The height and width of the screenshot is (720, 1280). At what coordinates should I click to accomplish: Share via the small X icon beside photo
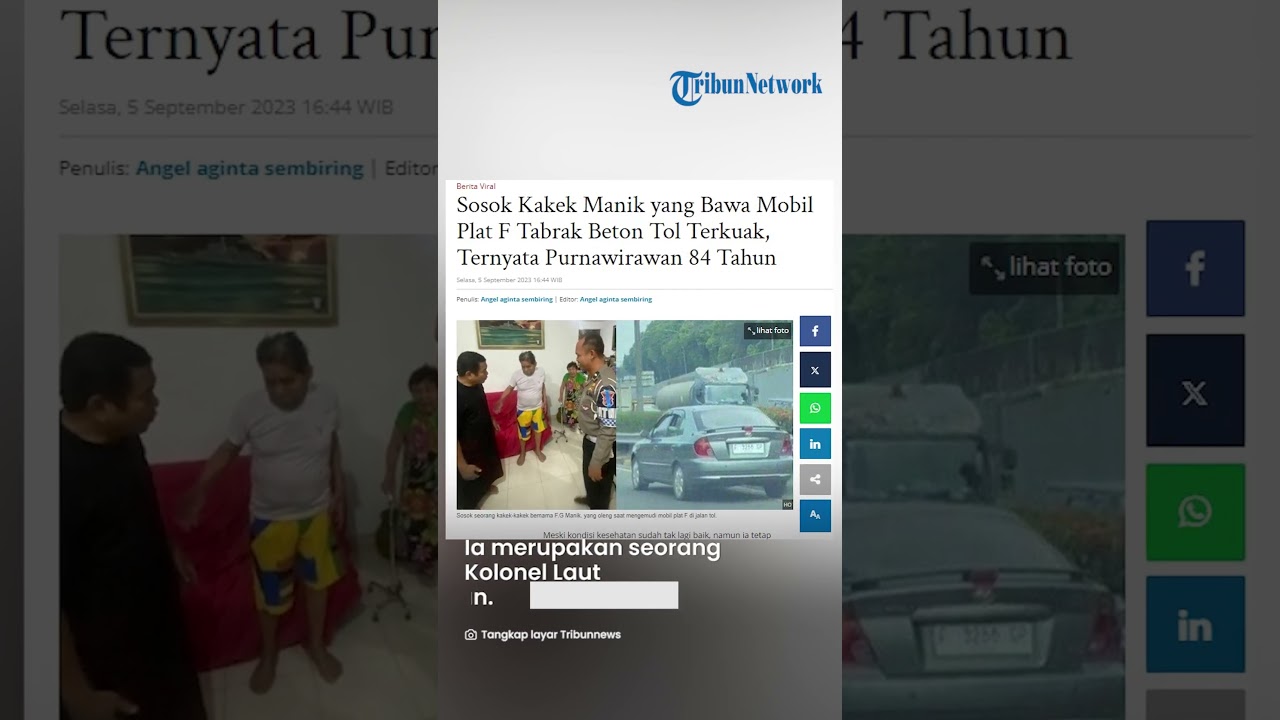tap(815, 370)
